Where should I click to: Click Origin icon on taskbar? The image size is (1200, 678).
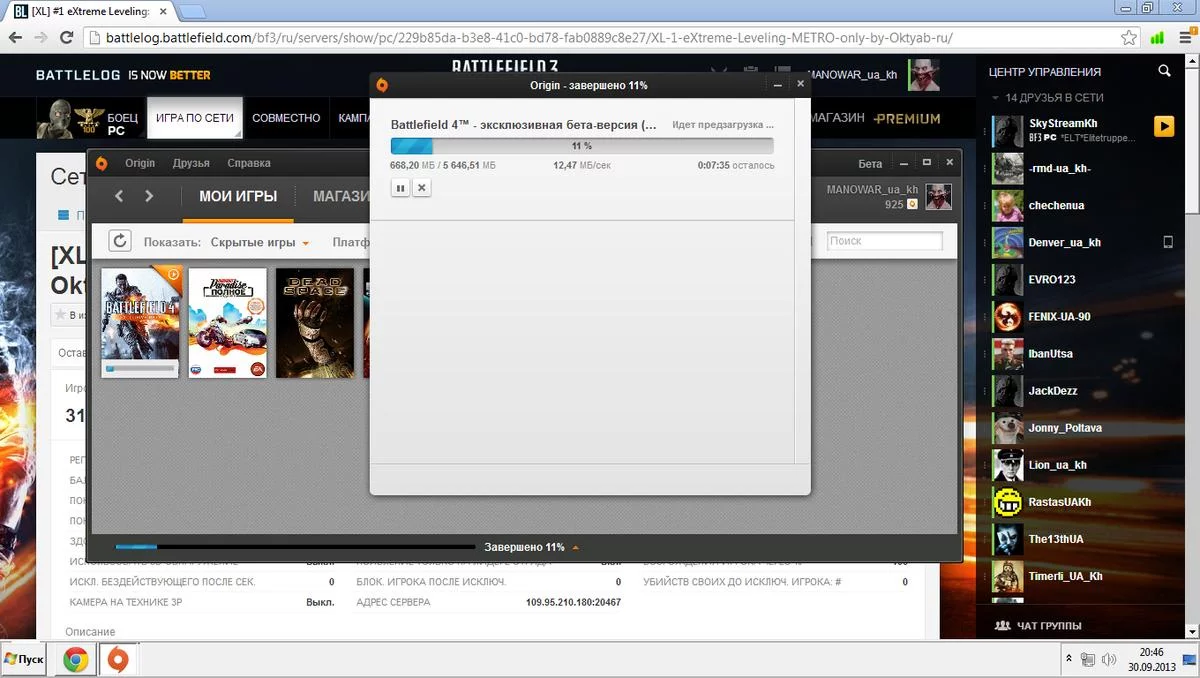(118, 660)
